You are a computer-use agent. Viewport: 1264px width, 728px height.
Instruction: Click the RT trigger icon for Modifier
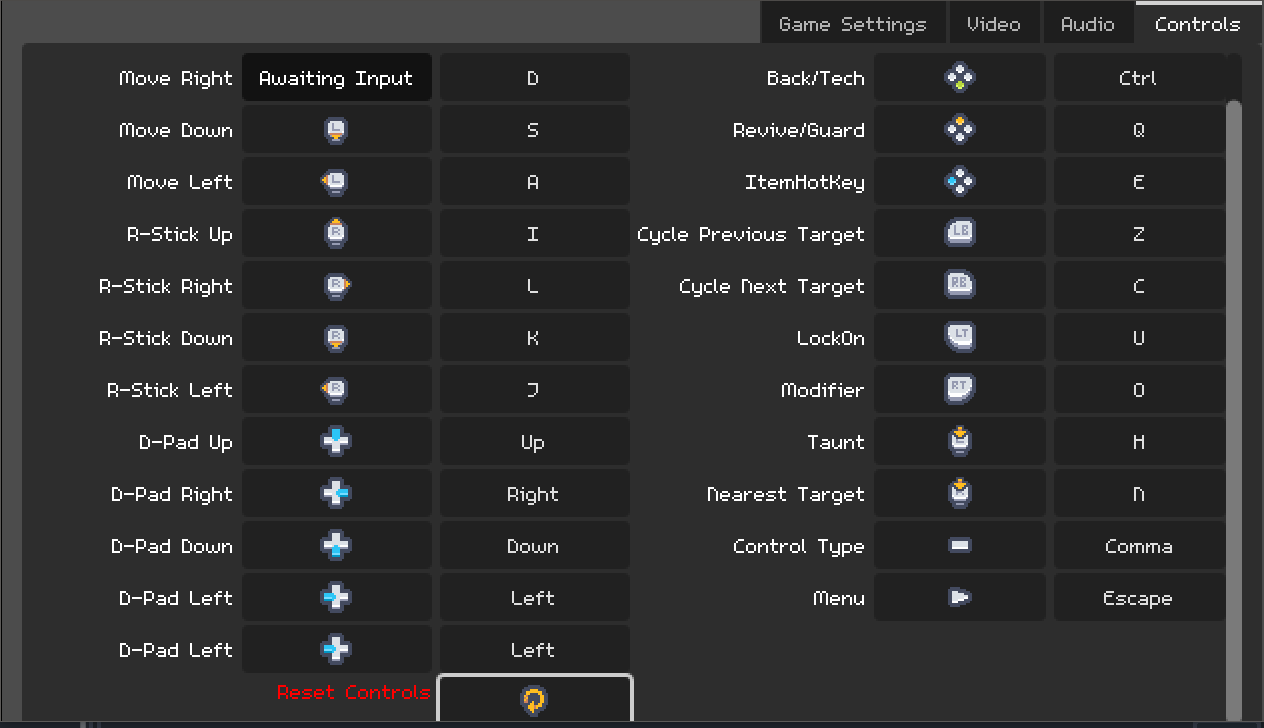tap(960, 390)
